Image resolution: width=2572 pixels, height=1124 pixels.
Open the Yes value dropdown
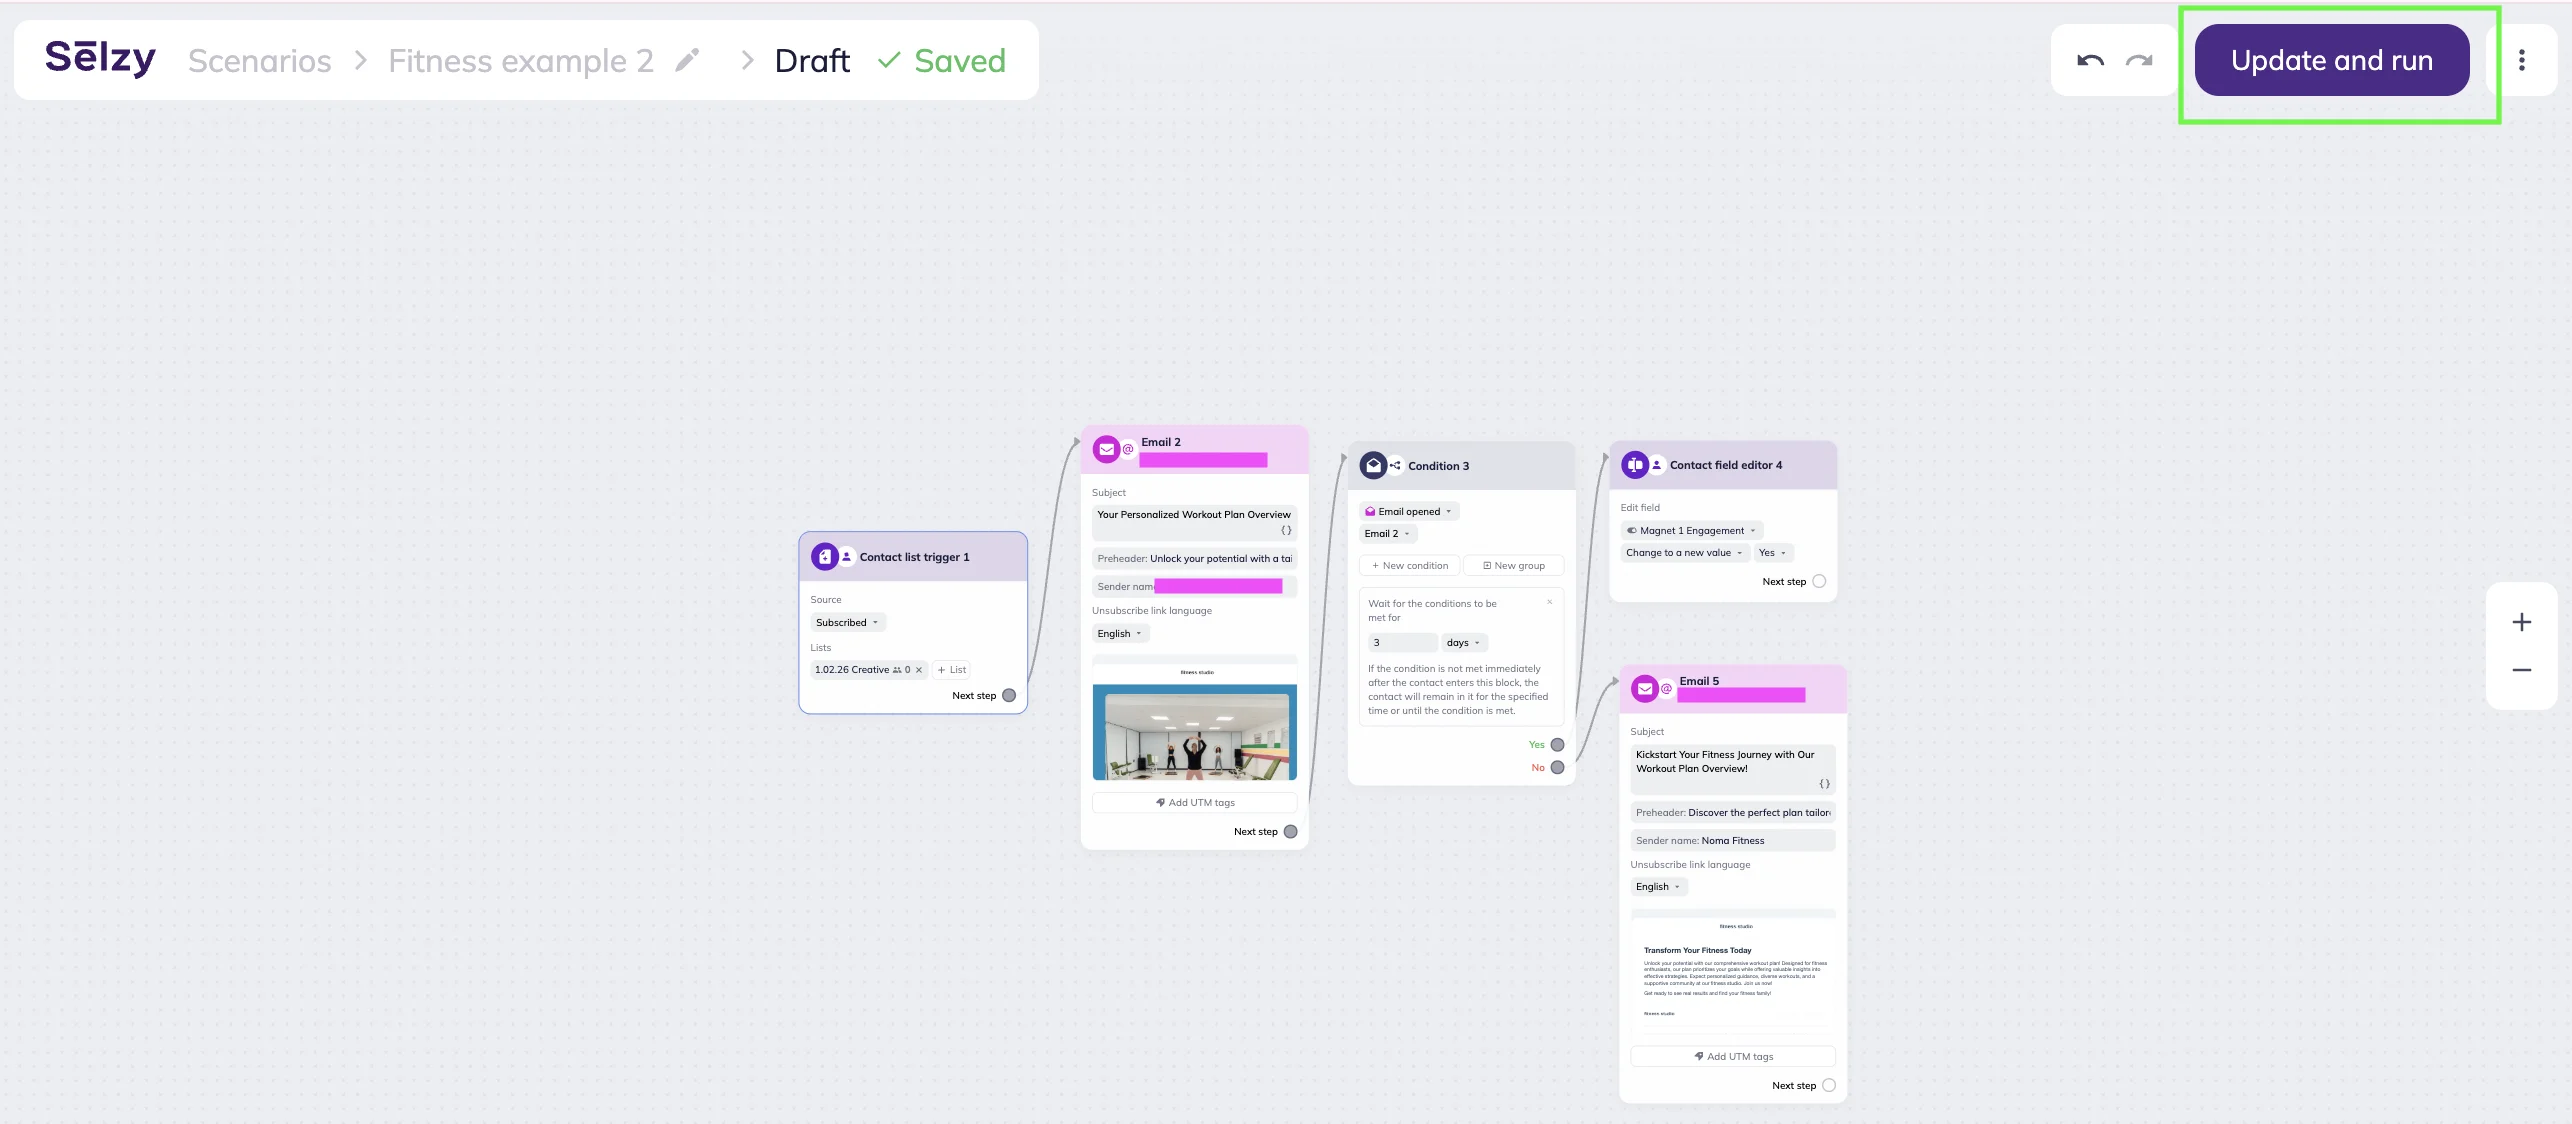pos(1773,553)
